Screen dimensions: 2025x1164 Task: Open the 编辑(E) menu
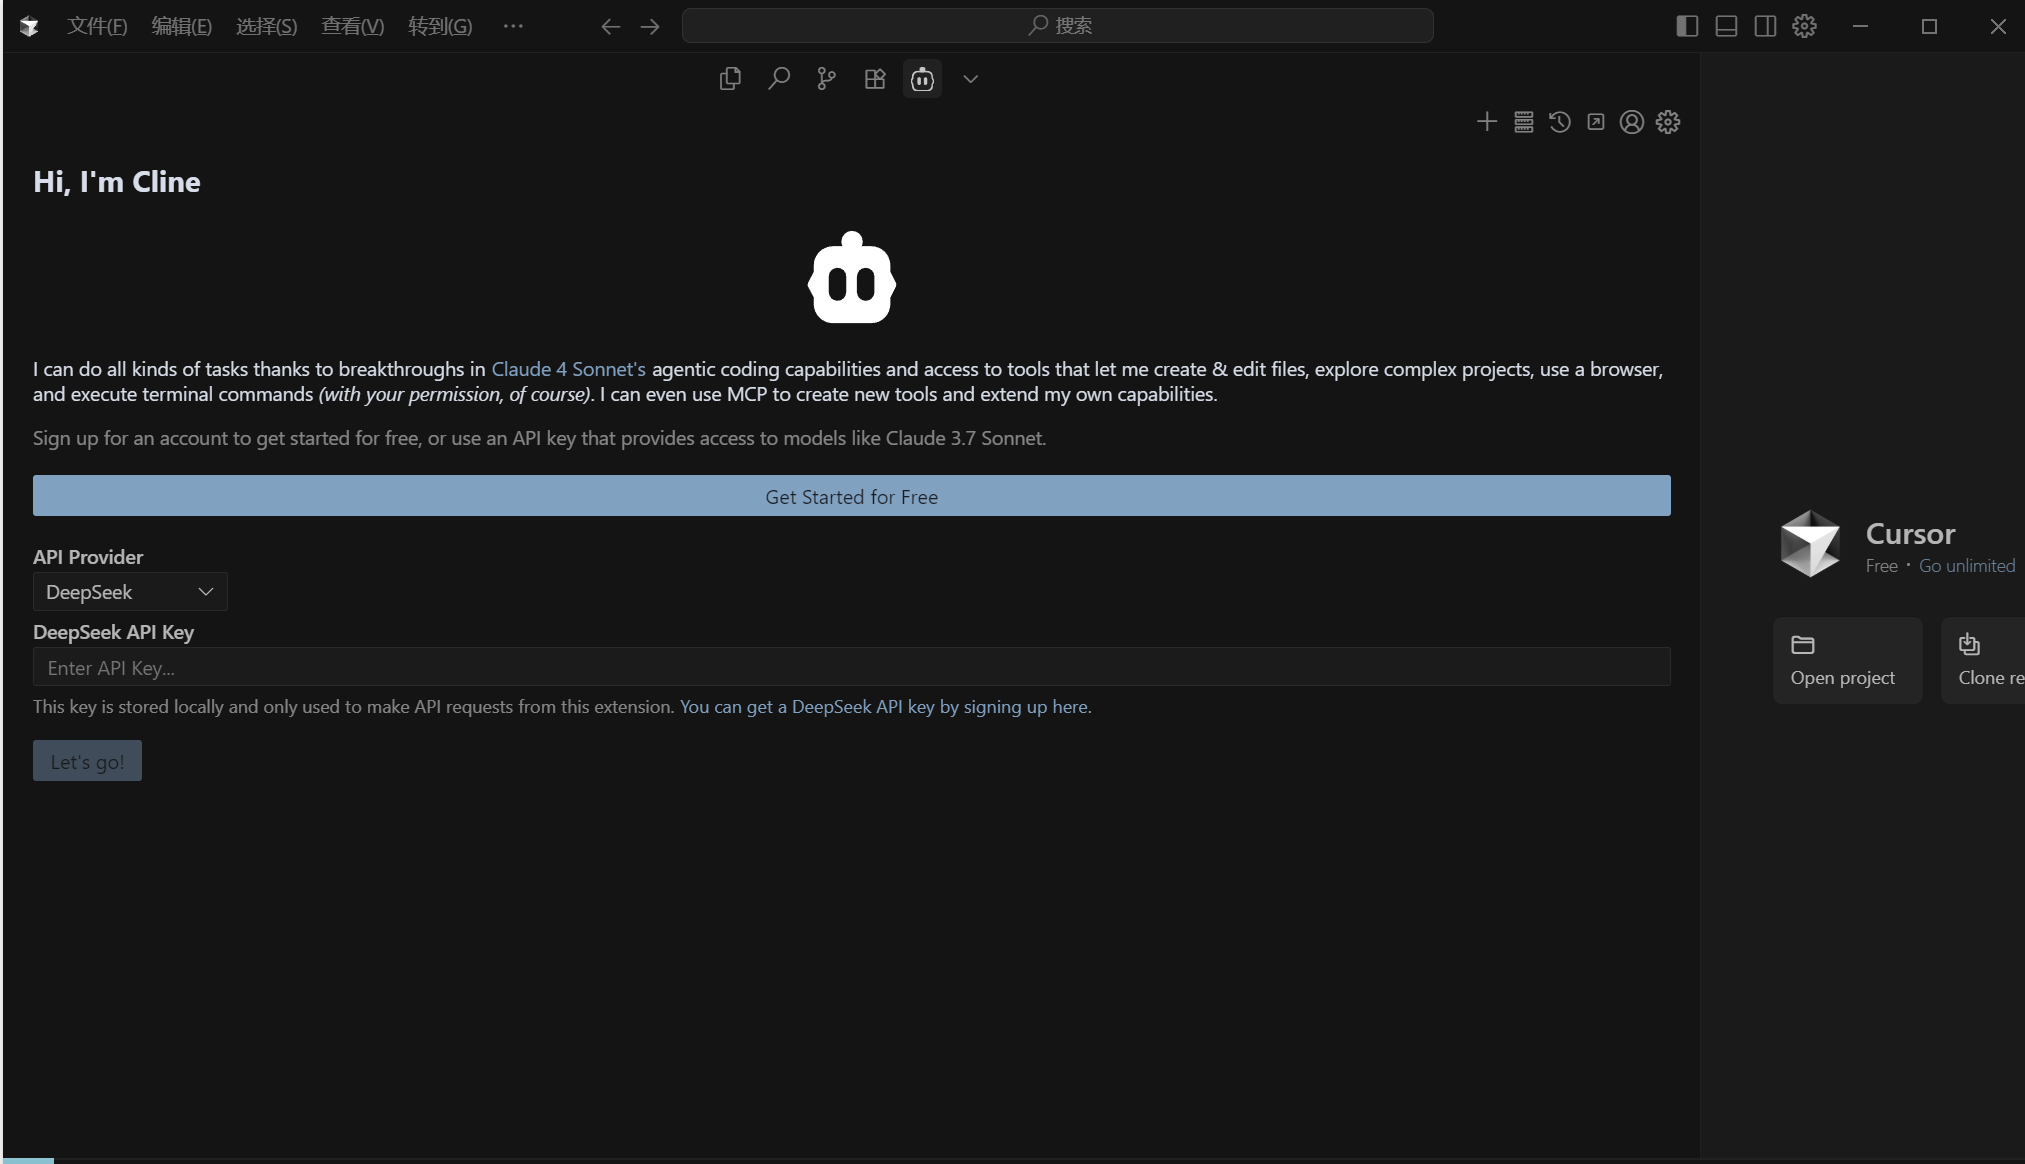[181, 27]
